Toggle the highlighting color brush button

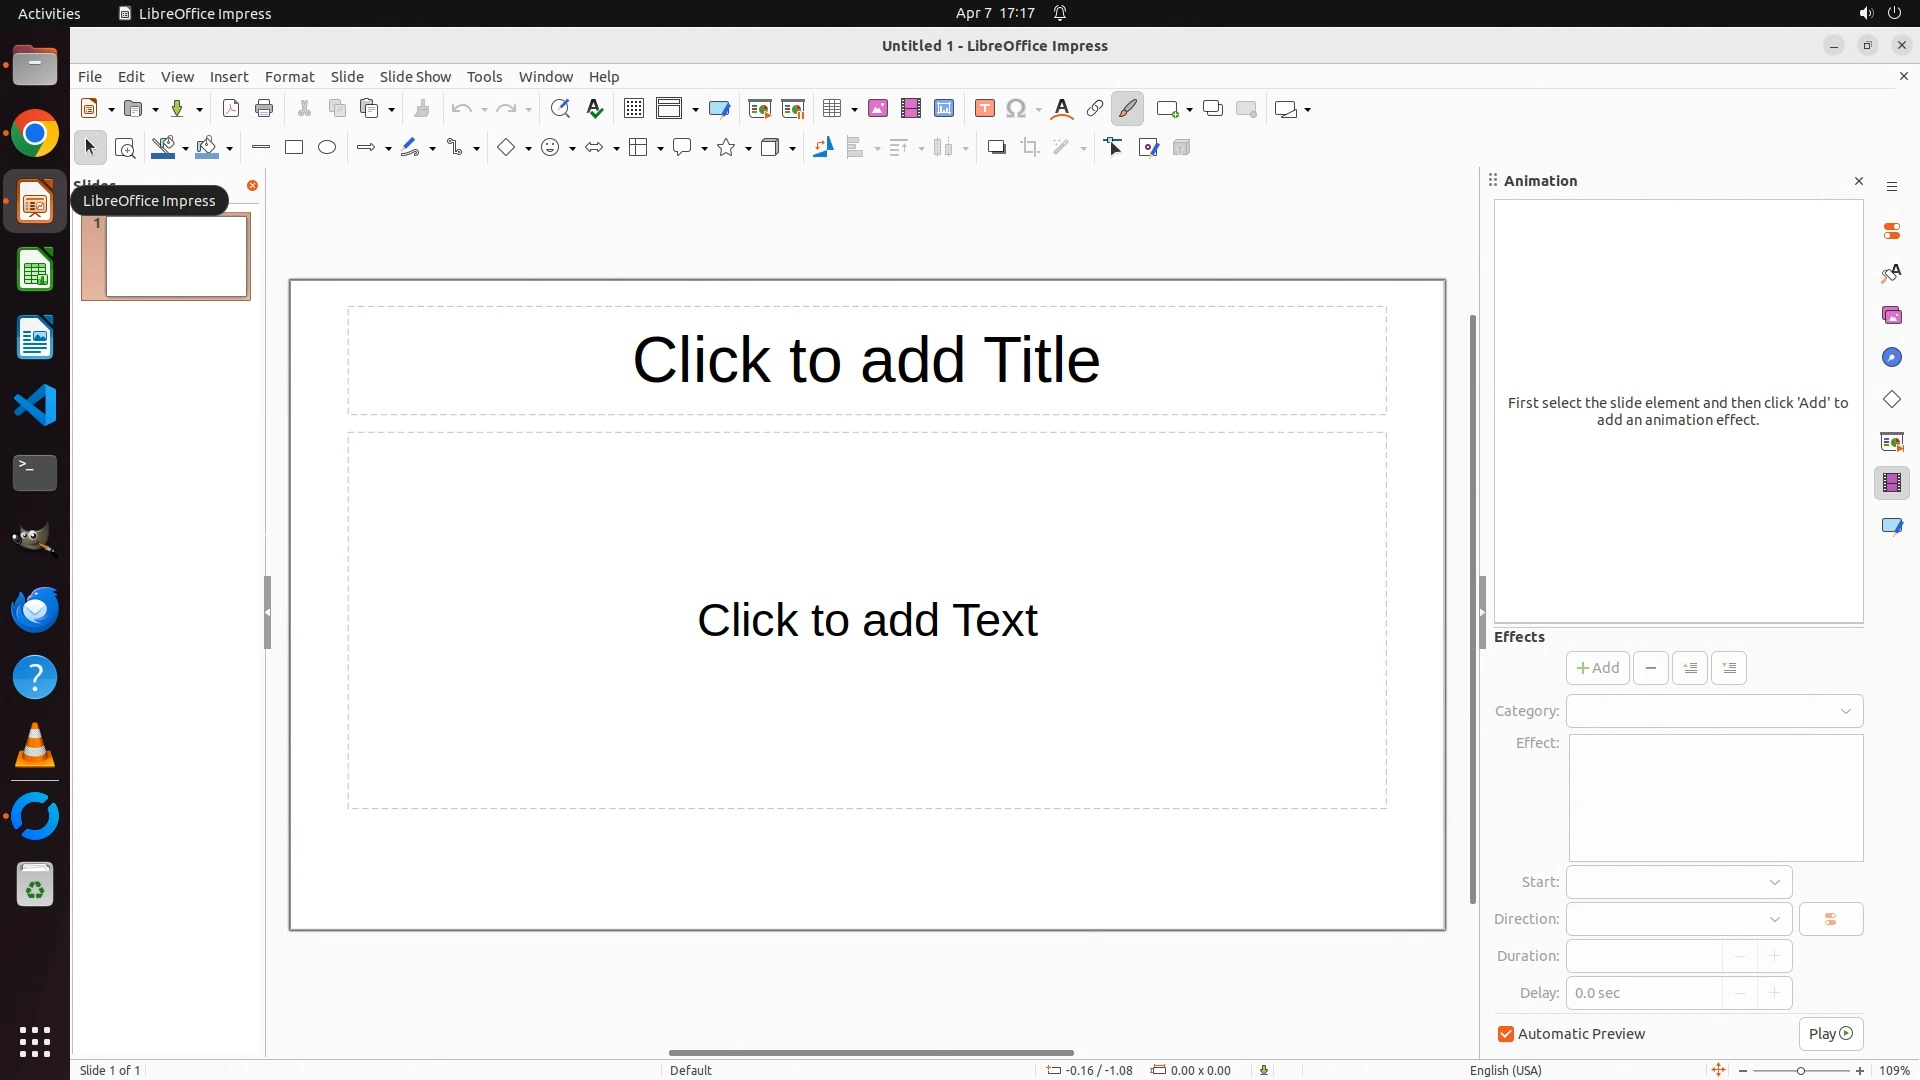[1128, 109]
